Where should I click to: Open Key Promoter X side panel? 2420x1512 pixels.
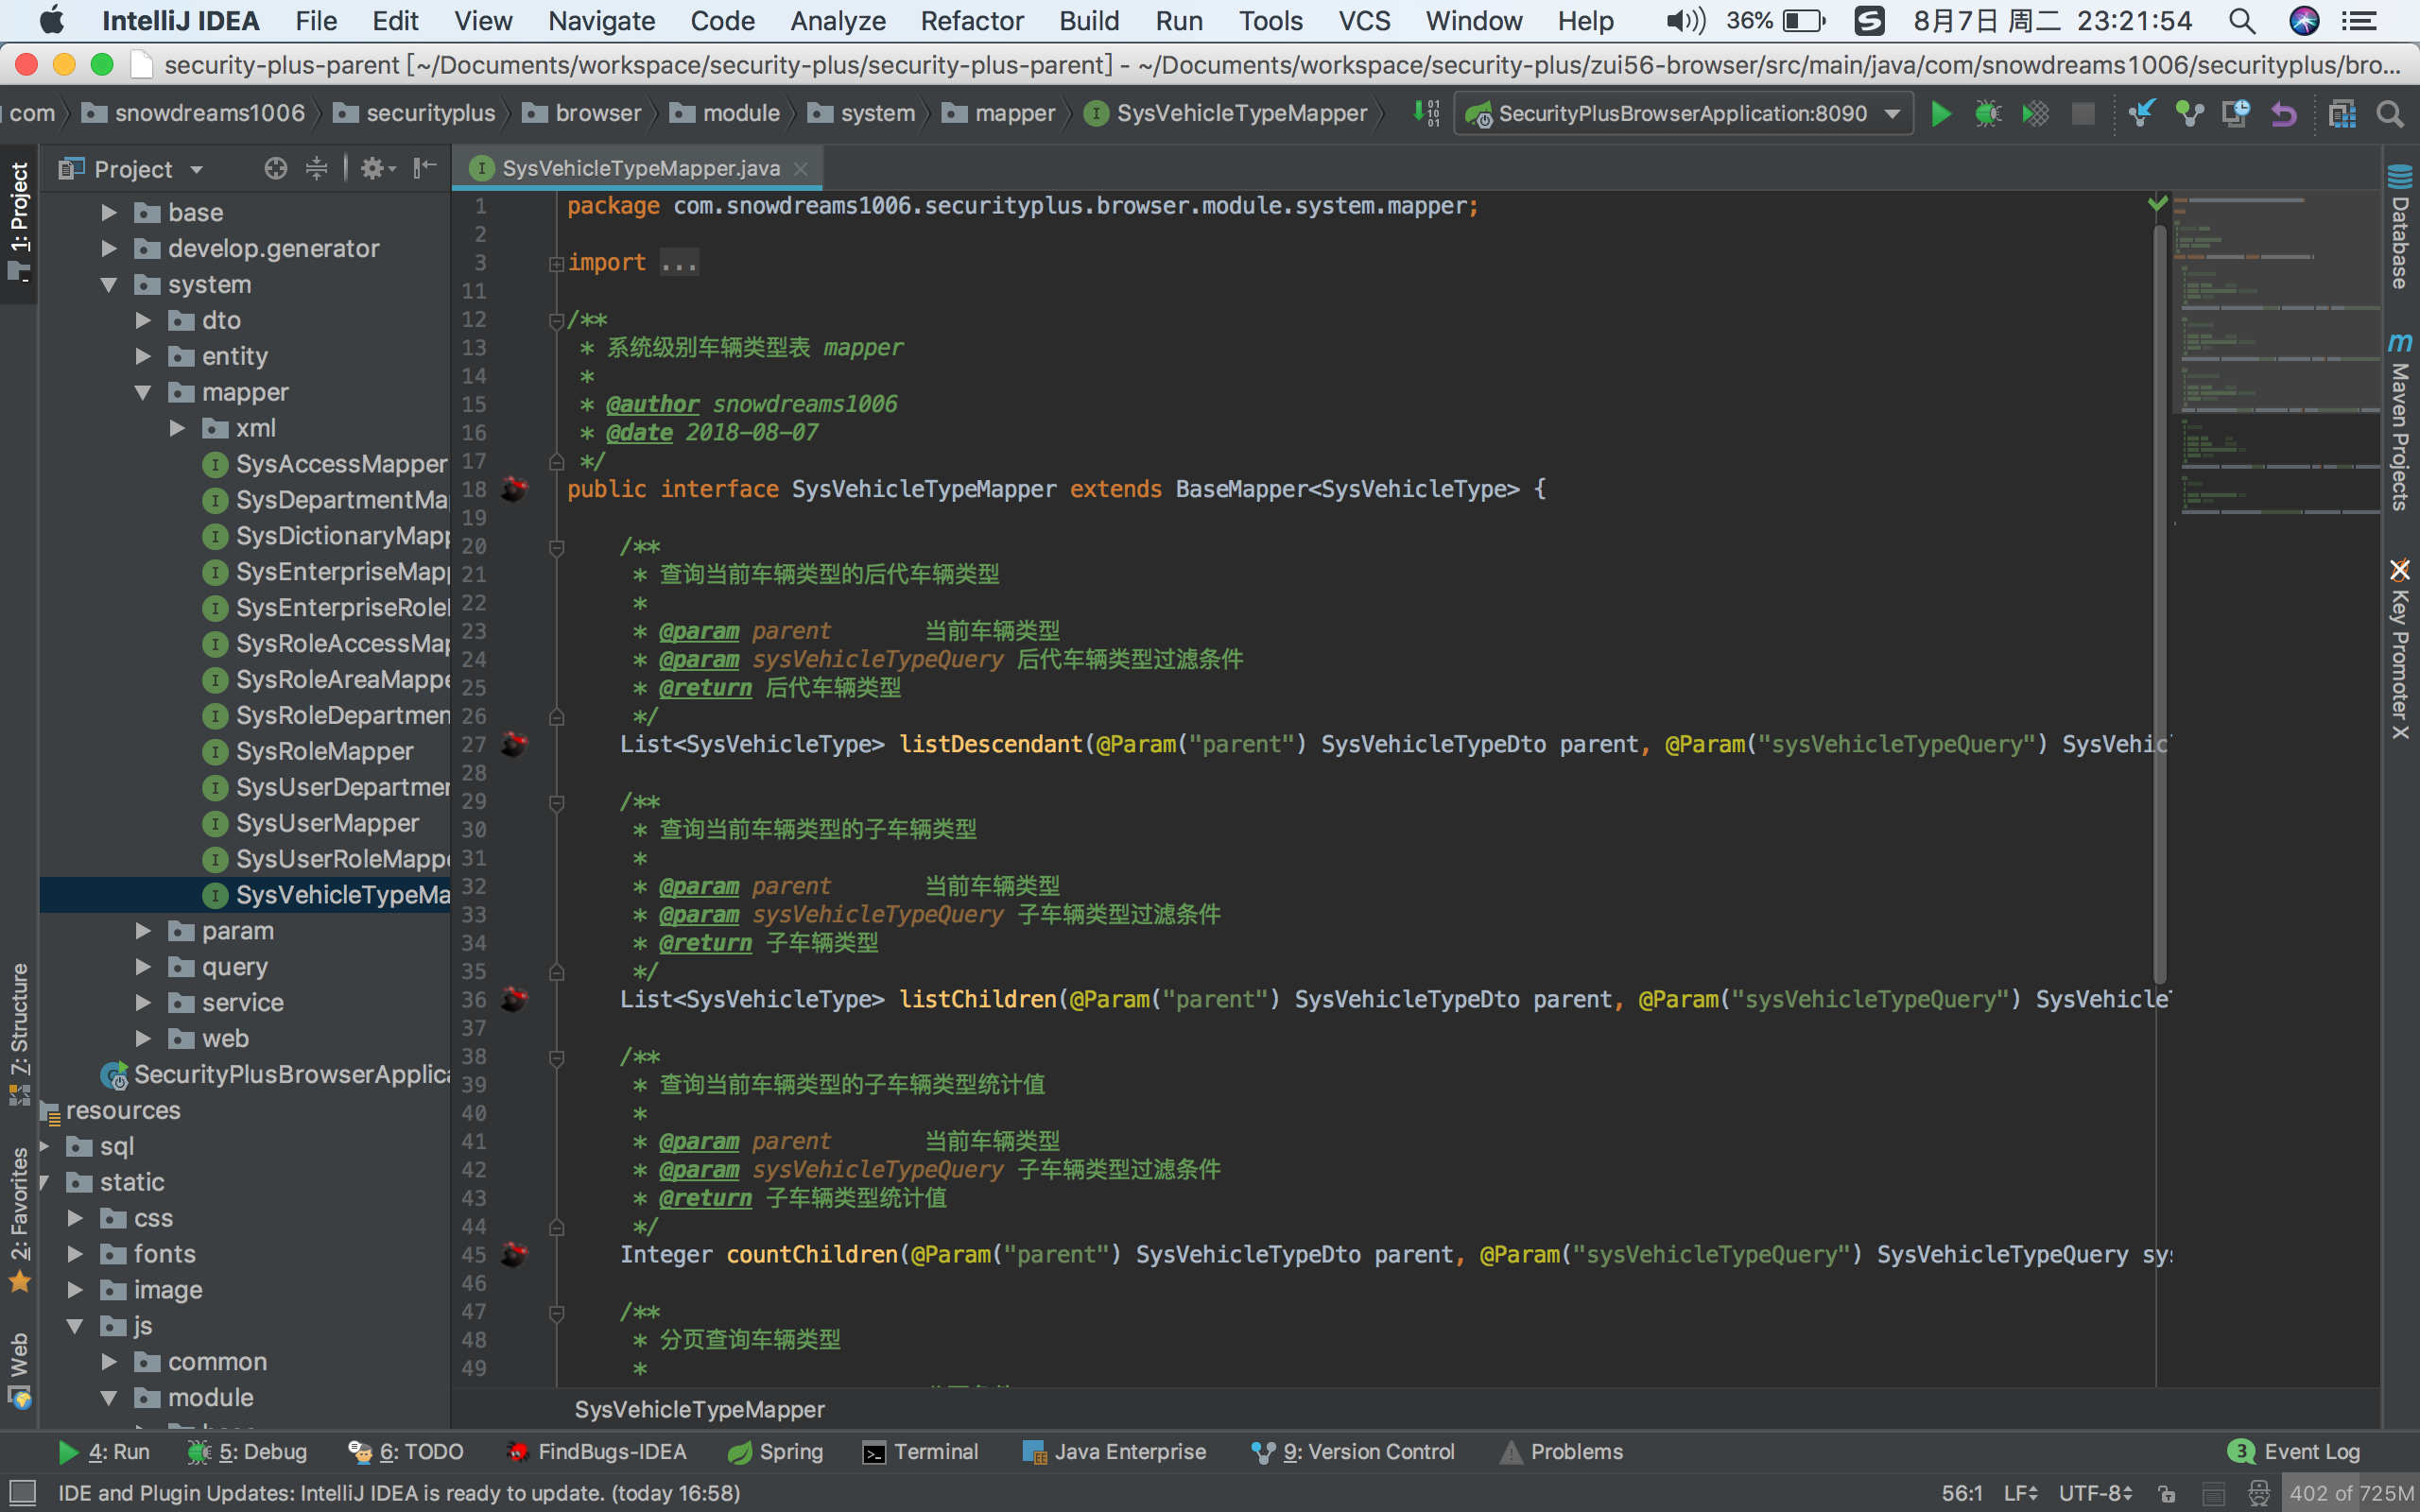[x=2400, y=649]
